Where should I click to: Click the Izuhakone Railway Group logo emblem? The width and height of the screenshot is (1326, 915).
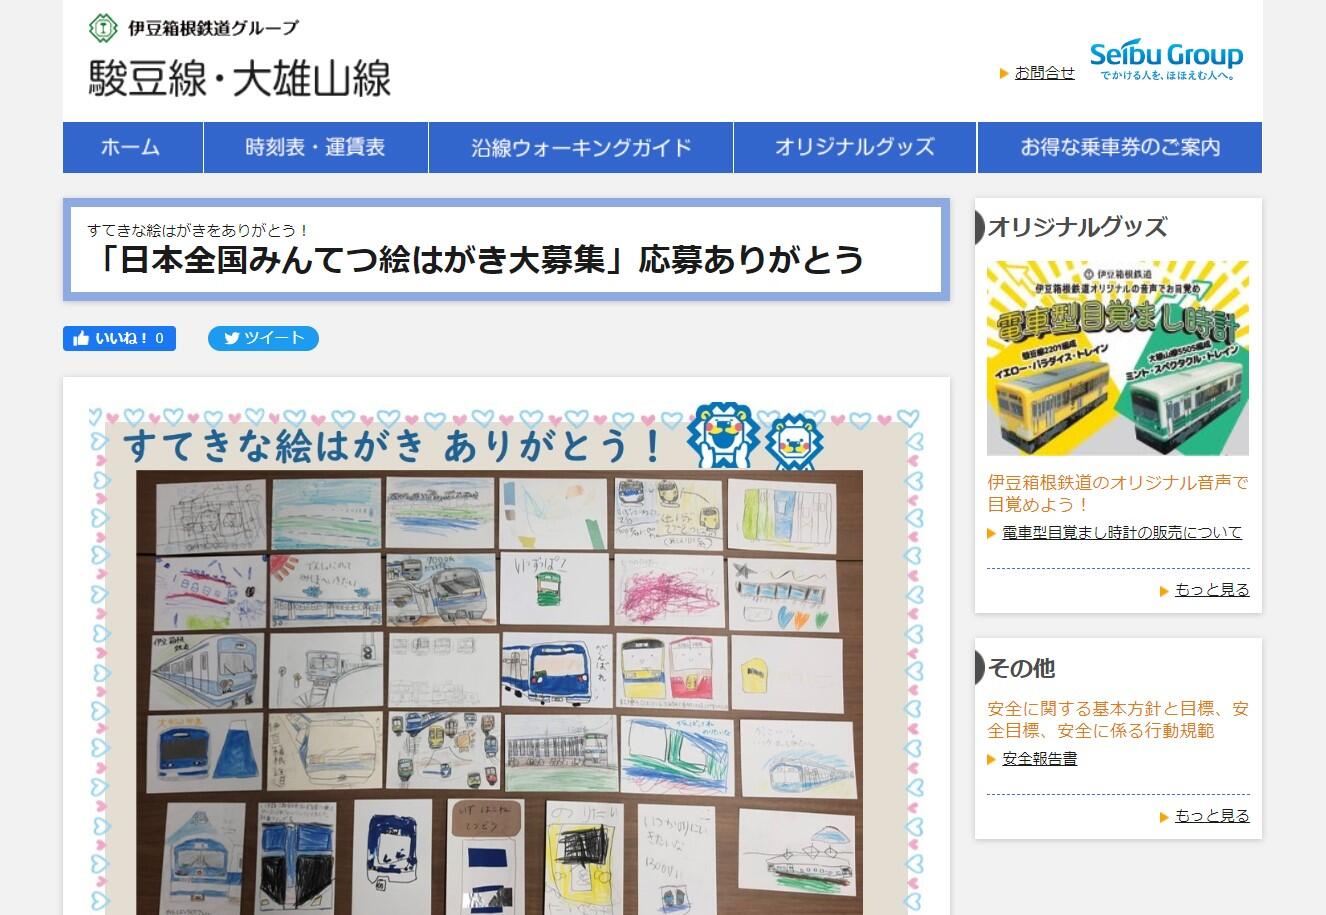[x=101, y=27]
